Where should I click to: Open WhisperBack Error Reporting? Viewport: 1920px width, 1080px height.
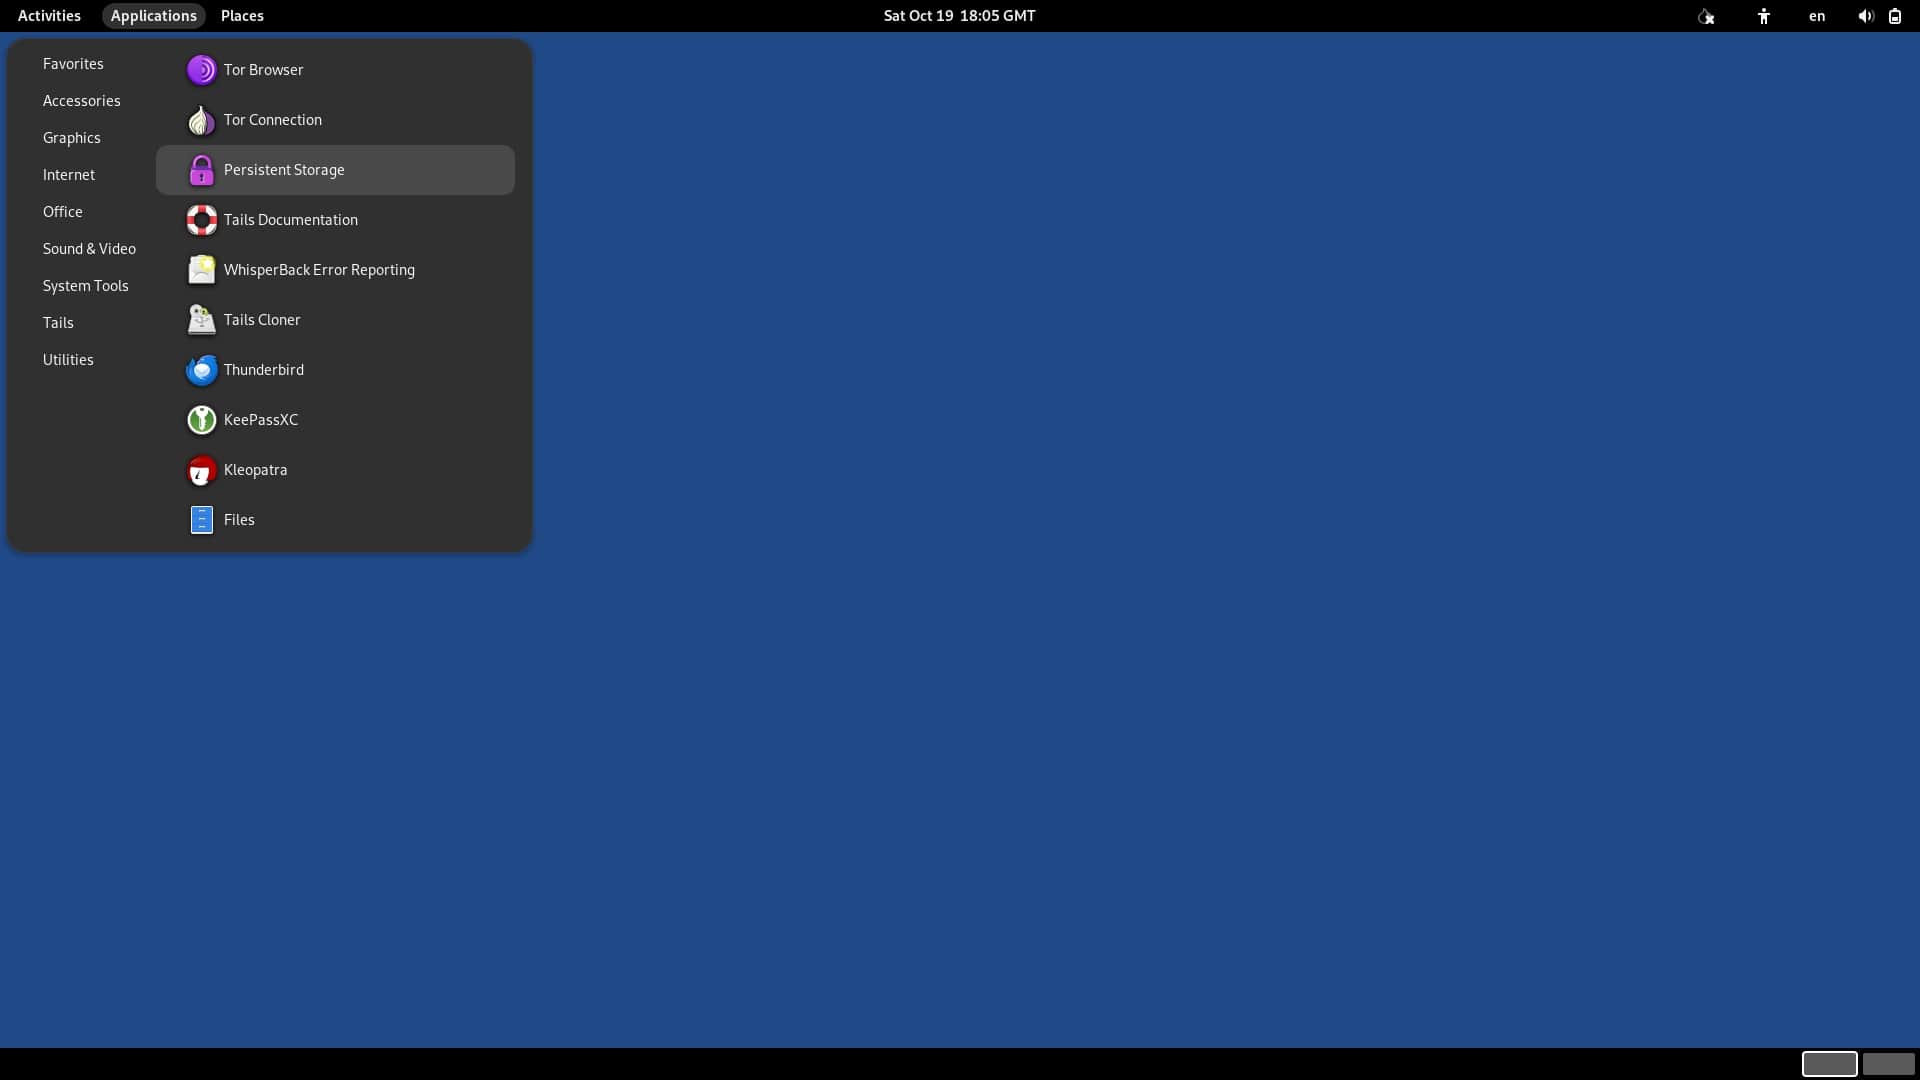coord(319,269)
